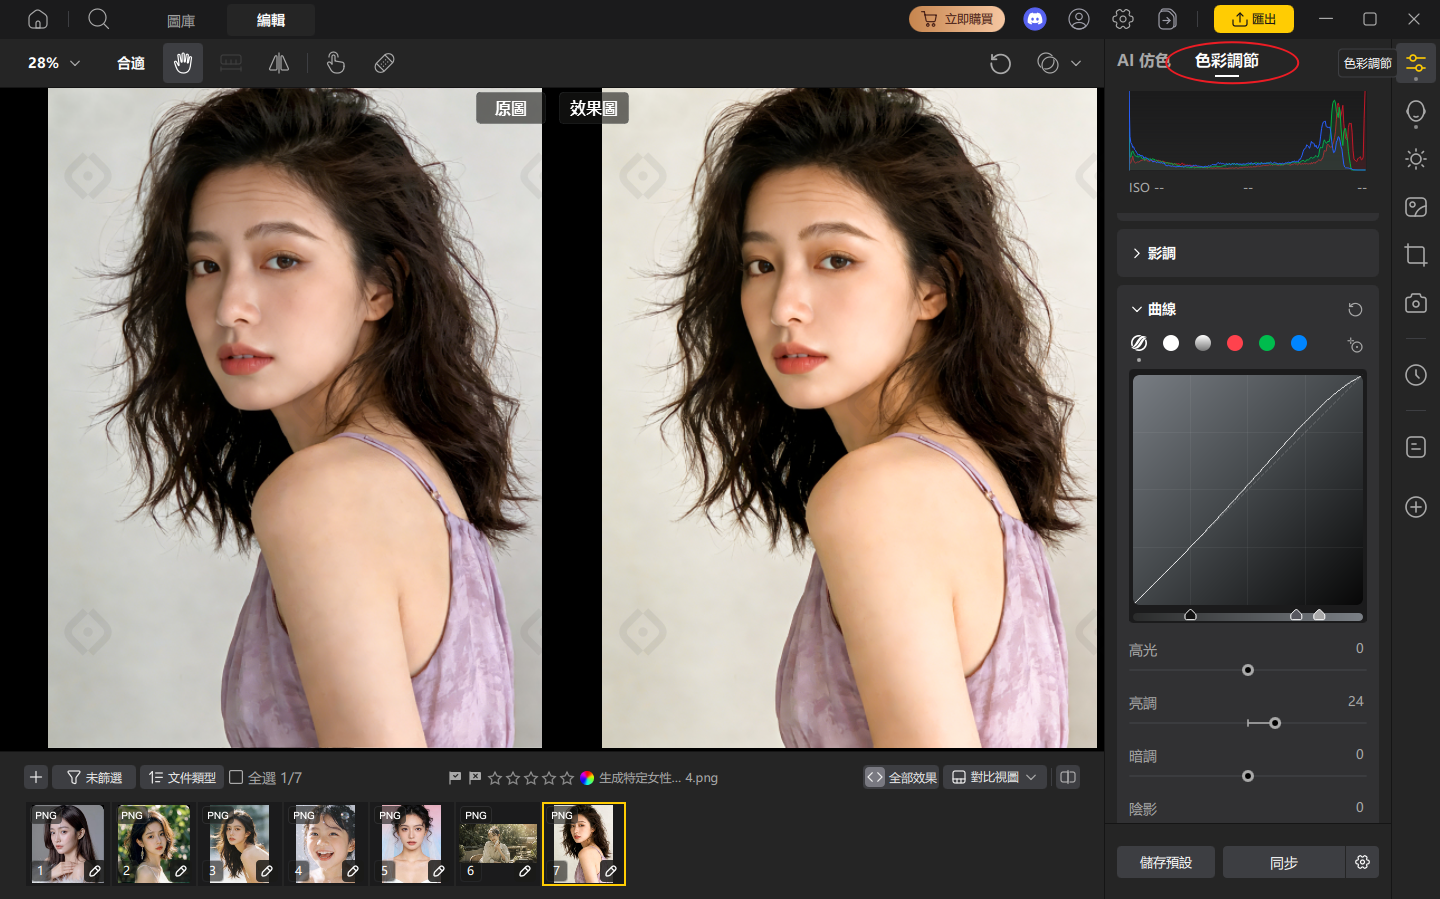Select the green curve channel
The image size is (1440, 899).
1267,343
